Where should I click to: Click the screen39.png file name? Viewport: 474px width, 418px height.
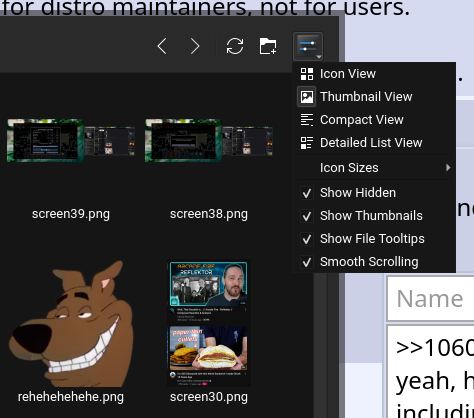[71, 214]
